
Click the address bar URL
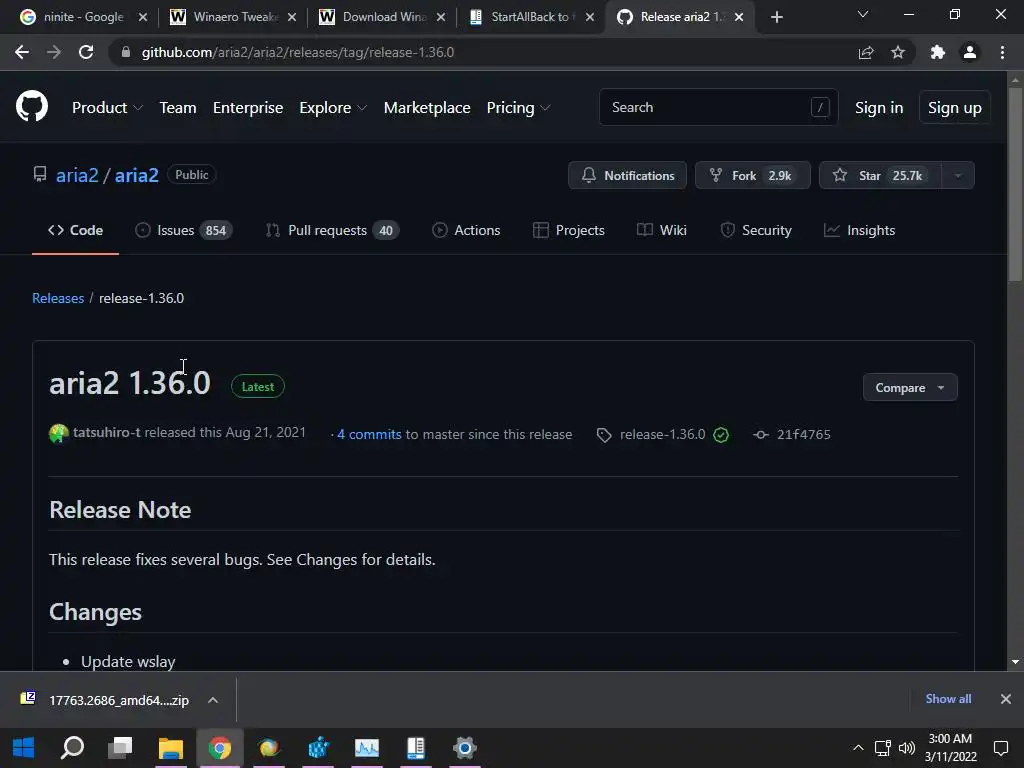(298, 52)
